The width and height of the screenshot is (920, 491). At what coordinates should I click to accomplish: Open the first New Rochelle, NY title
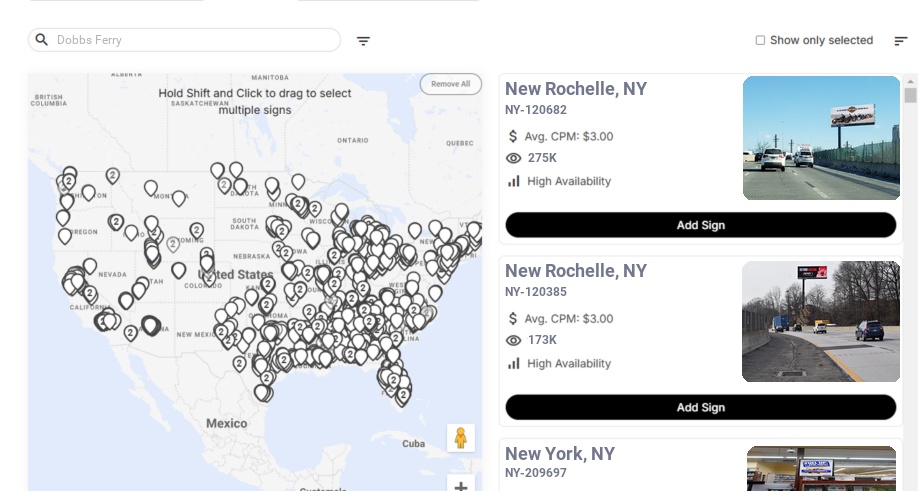pyautogui.click(x=575, y=89)
